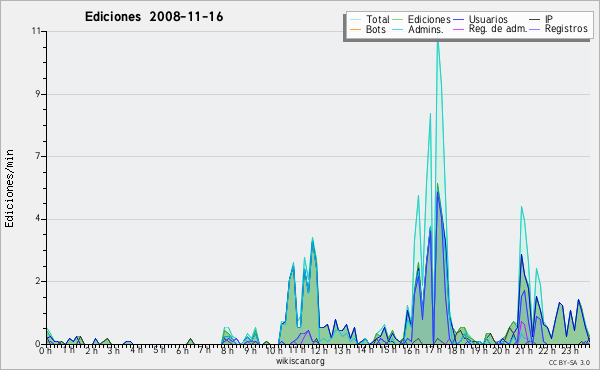
Task: Click the 21 h marker on time axis
Action: coord(524,350)
